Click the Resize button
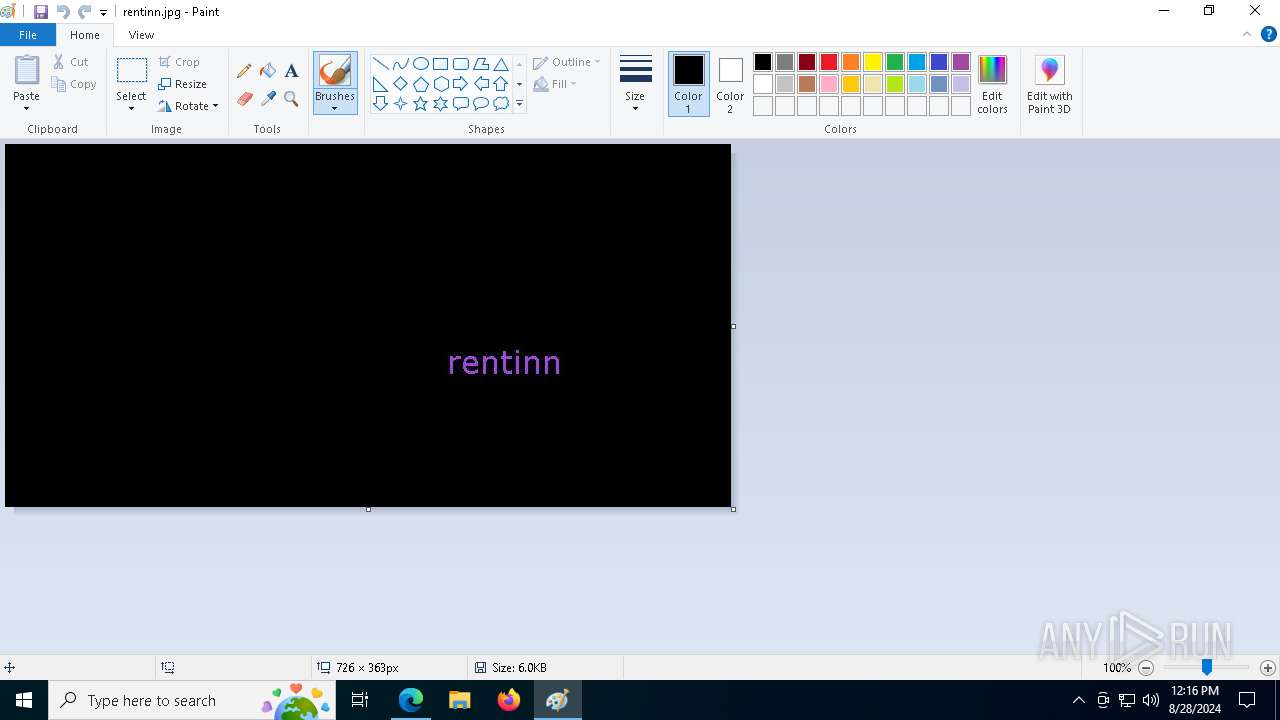 pyautogui.click(x=183, y=84)
